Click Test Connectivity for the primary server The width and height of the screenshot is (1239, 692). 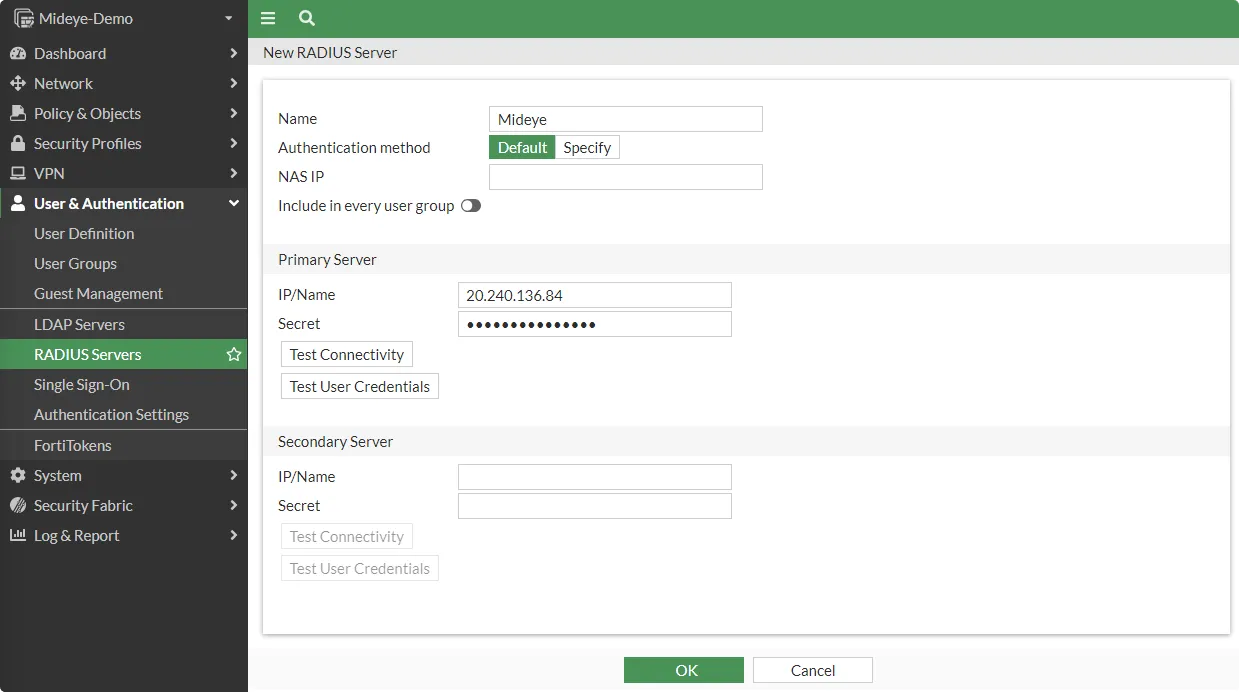click(x=346, y=353)
